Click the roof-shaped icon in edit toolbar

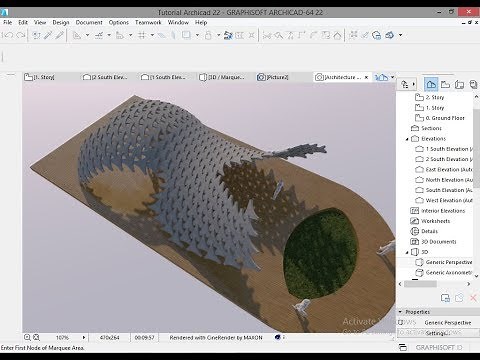pyautogui.click(x=337, y=35)
